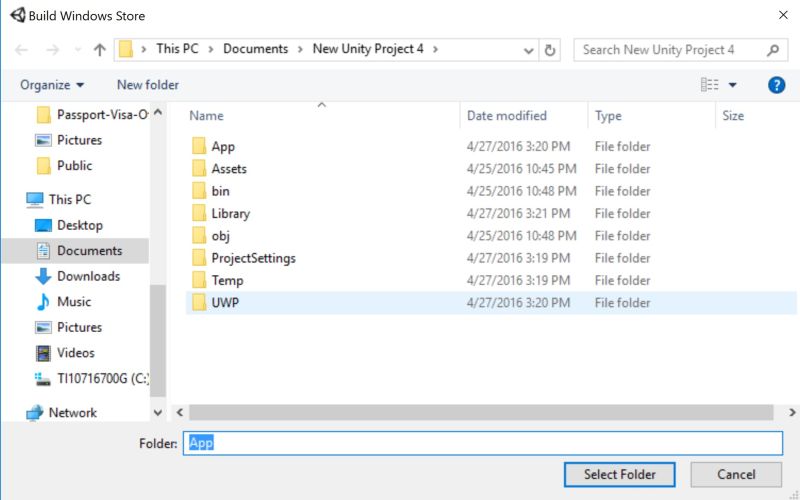Go back using the Back arrow
This screenshot has height=500, width=800.
pyautogui.click(x=21, y=49)
